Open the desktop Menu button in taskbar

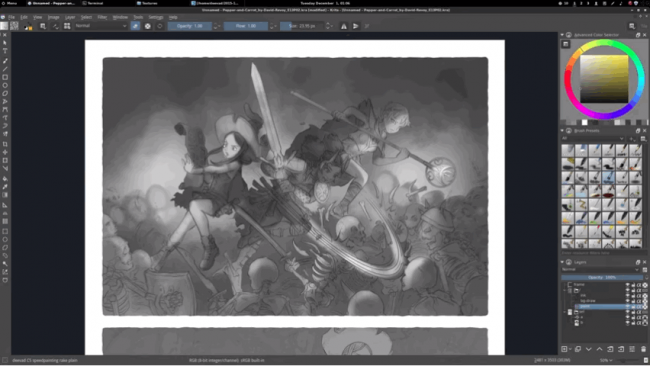10,3
